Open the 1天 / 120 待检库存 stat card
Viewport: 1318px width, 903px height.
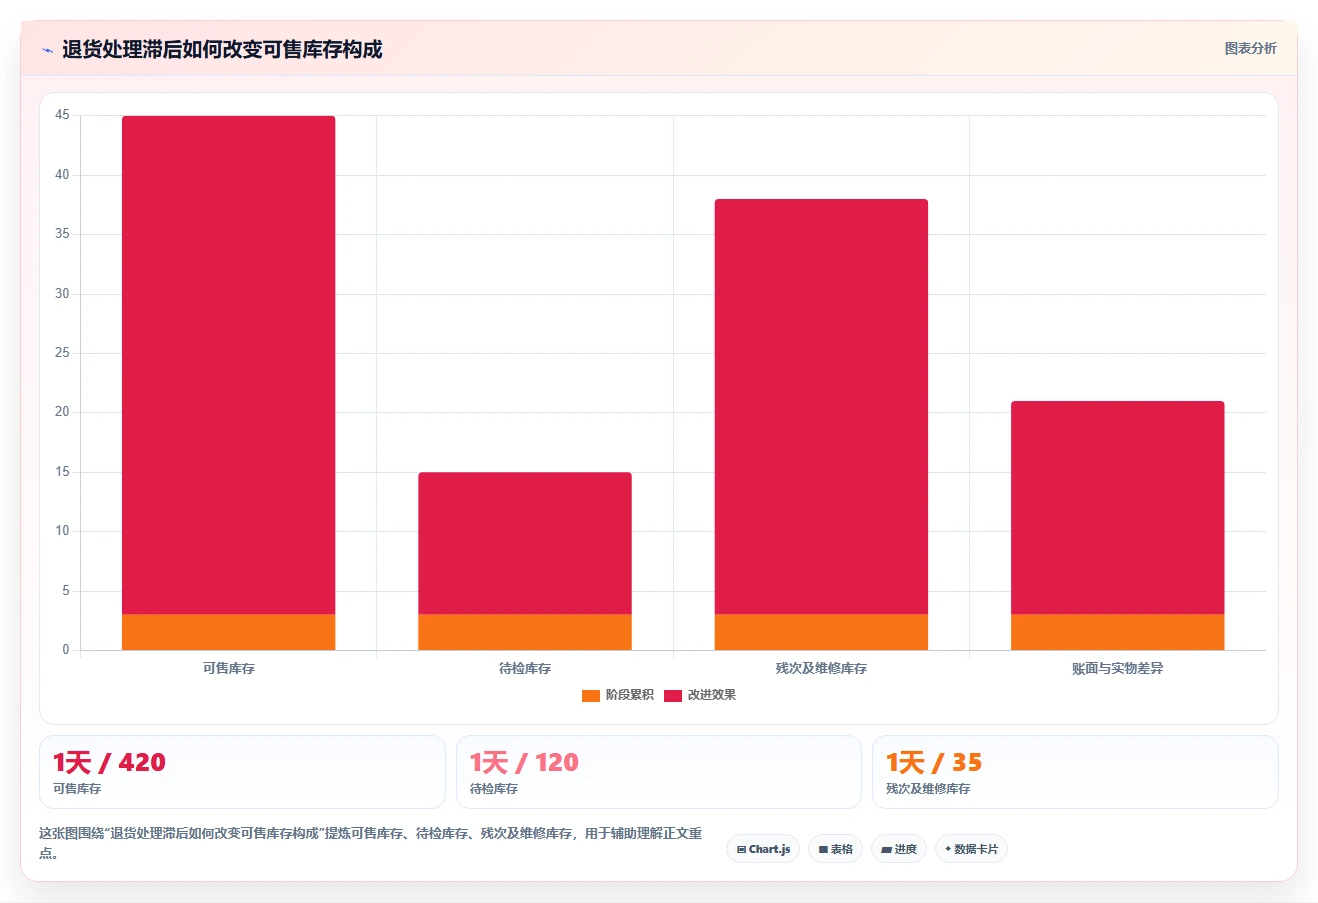pyautogui.click(x=658, y=772)
